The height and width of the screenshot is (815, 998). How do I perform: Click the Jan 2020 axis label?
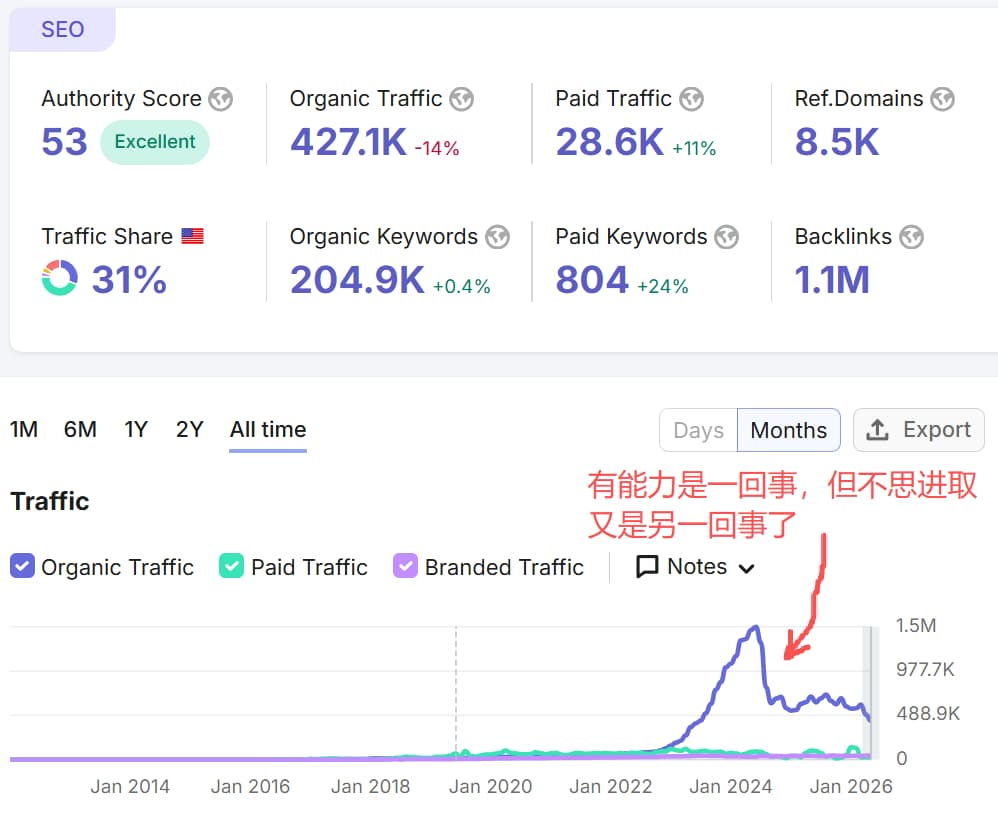(490, 787)
